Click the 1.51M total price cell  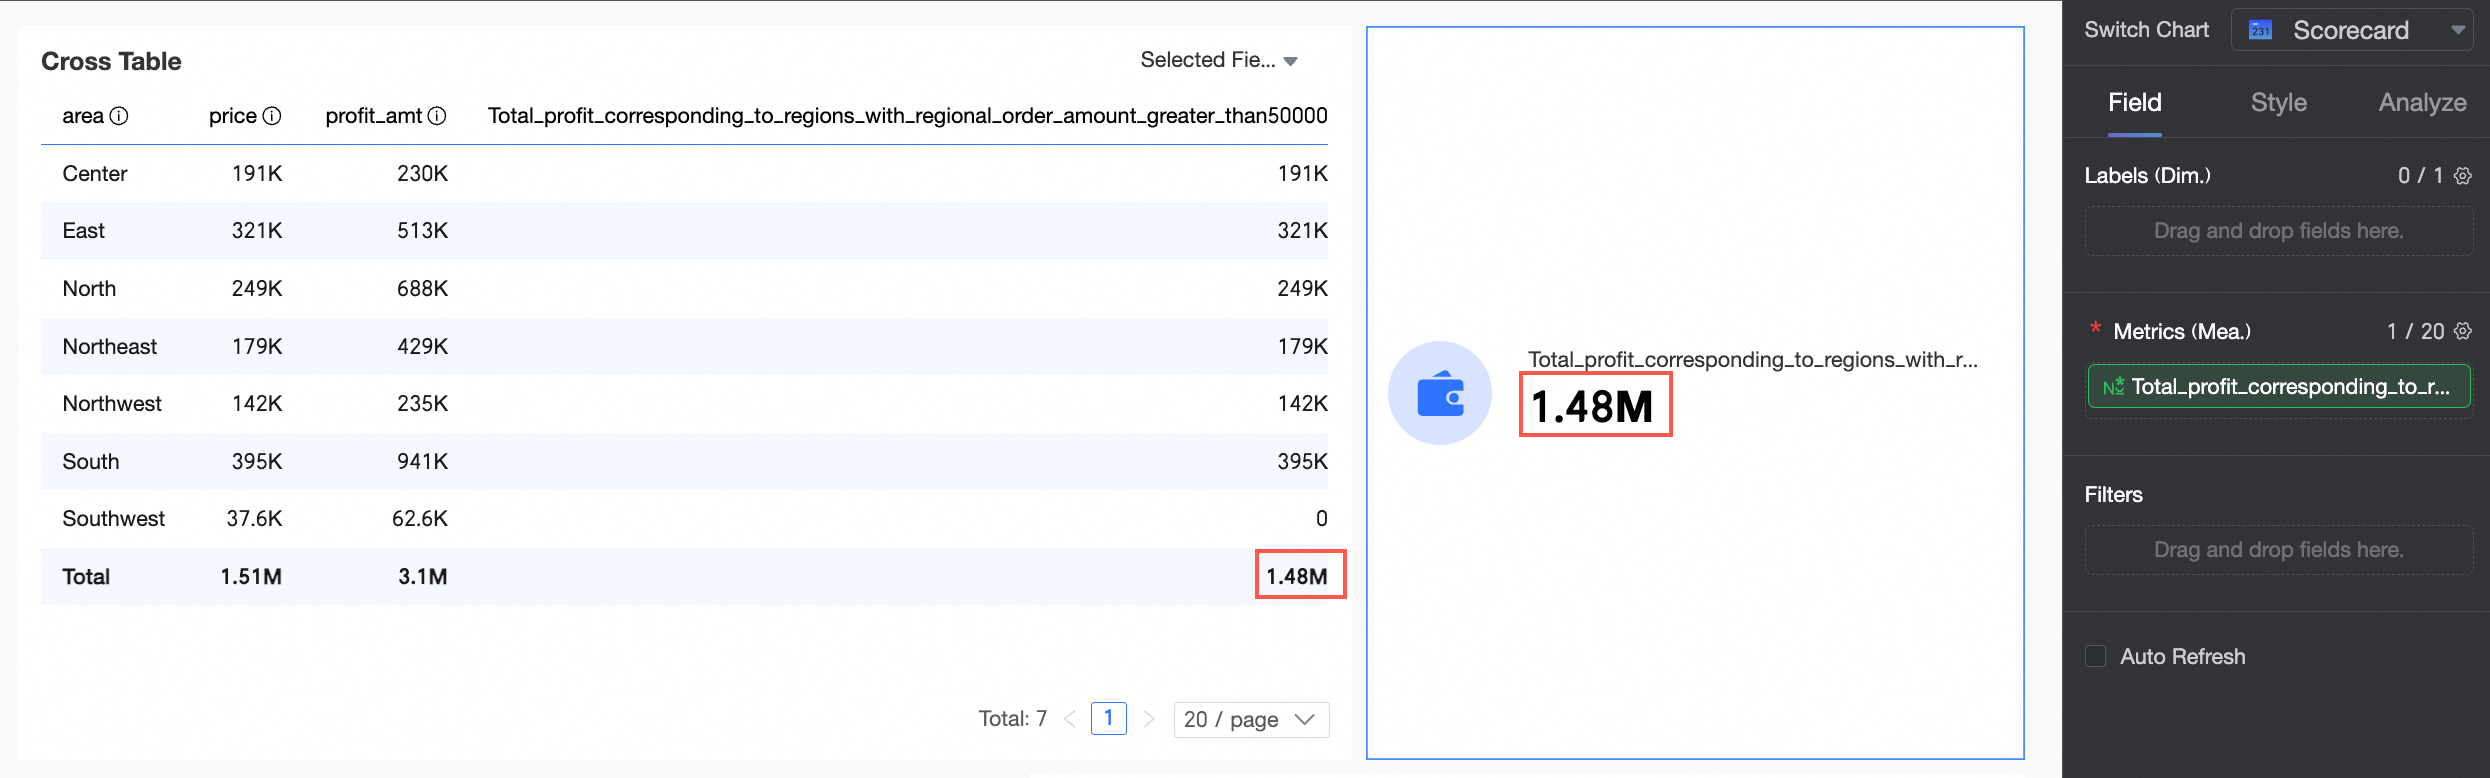pyautogui.click(x=251, y=577)
